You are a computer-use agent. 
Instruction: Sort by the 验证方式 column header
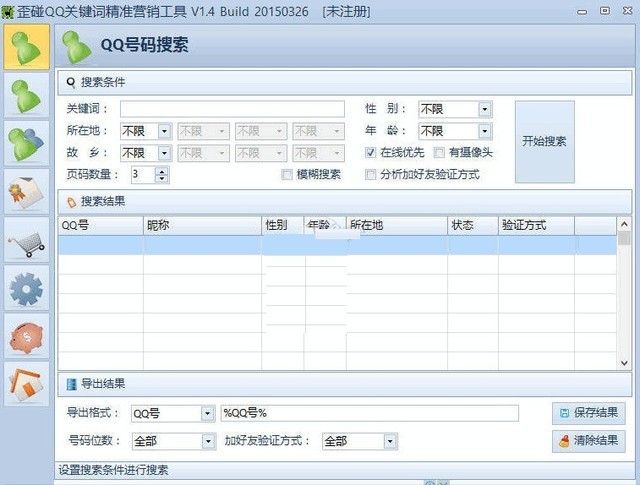tap(536, 225)
